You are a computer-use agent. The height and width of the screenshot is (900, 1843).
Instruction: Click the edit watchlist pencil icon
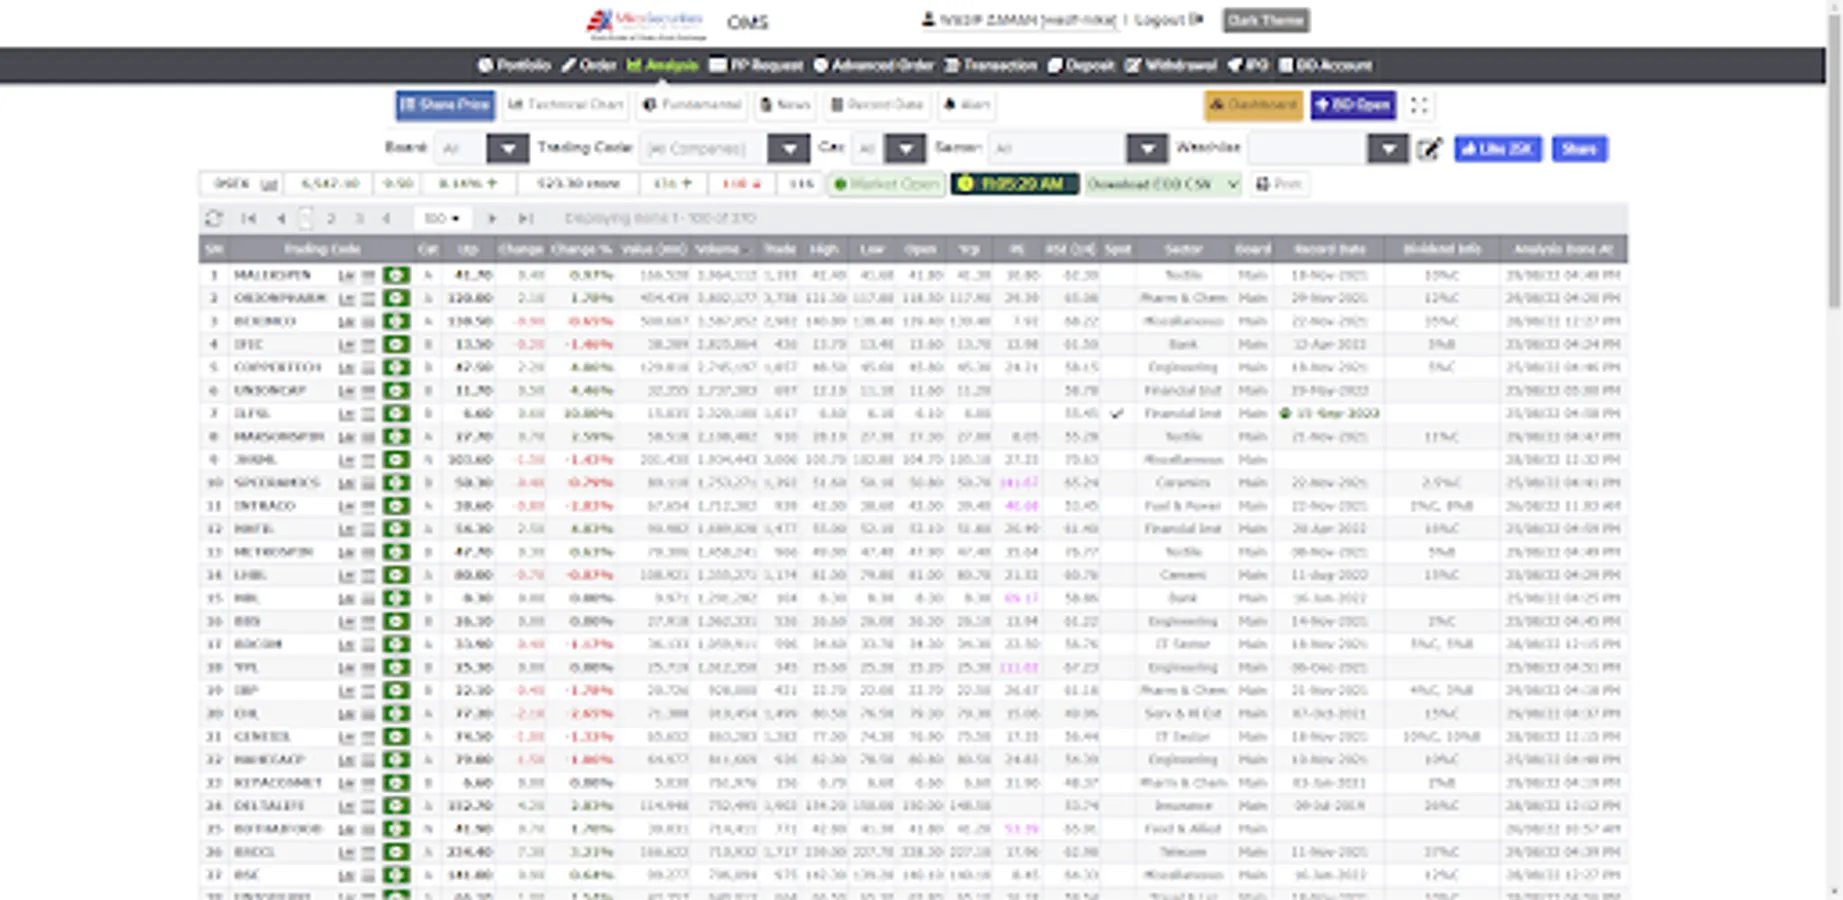tap(1429, 149)
